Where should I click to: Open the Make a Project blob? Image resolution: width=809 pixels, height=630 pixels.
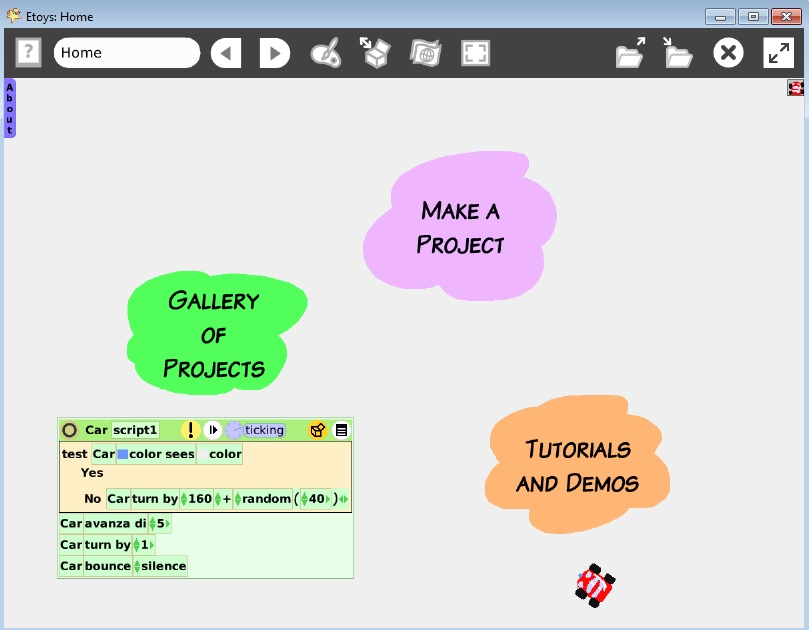point(460,226)
